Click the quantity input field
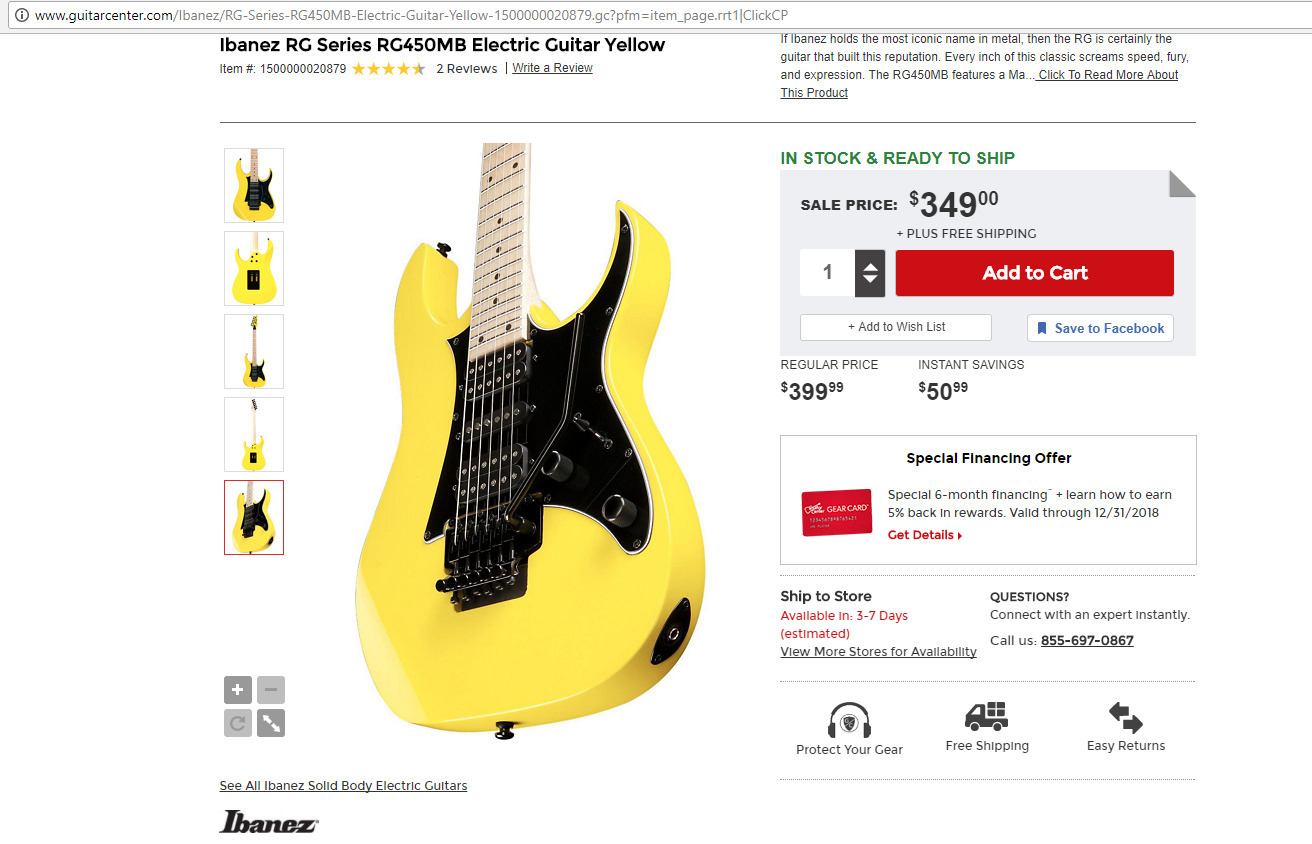The height and width of the screenshot is (844, 1312). (x=827, y=273)
